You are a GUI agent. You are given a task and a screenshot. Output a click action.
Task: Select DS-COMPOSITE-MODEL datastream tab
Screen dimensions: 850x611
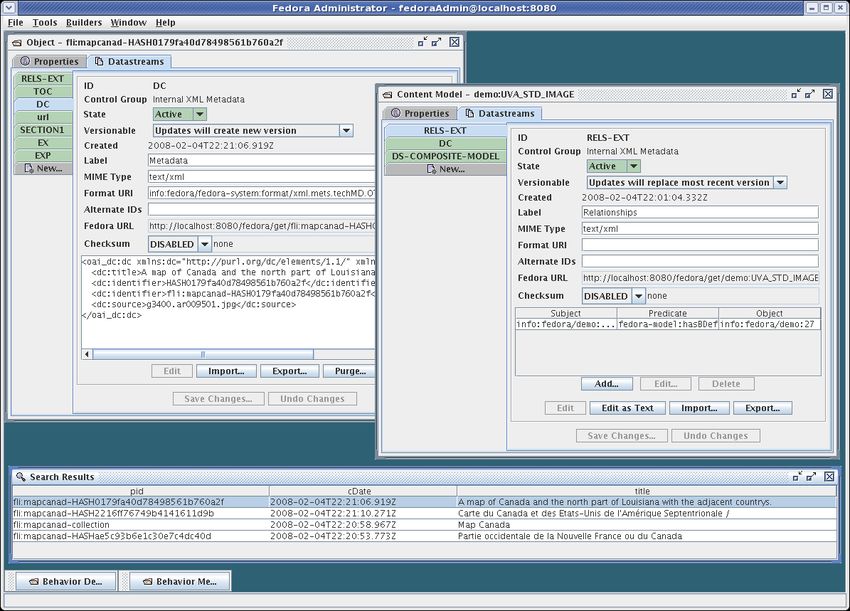[x=445, y=156]
